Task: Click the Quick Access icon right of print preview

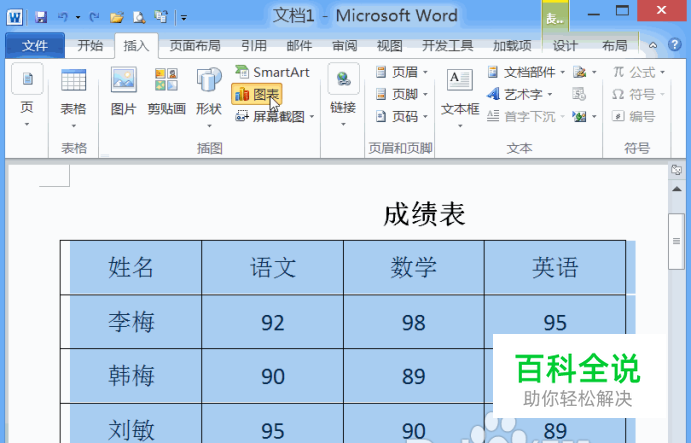Action: point(161,17)
